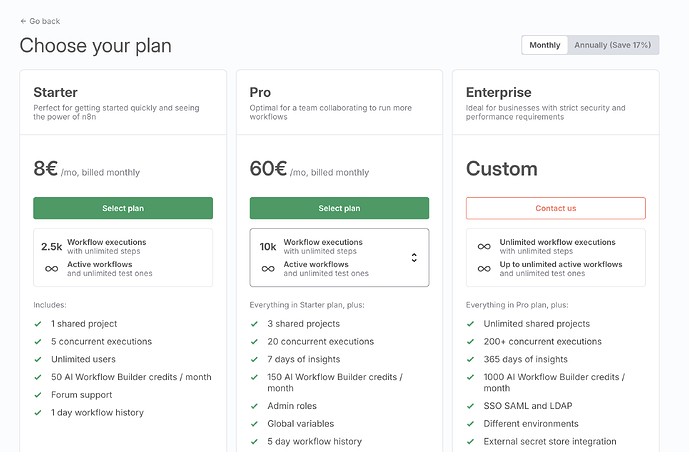Click the Starter 2.5k executions box

[x=123, y=258]
